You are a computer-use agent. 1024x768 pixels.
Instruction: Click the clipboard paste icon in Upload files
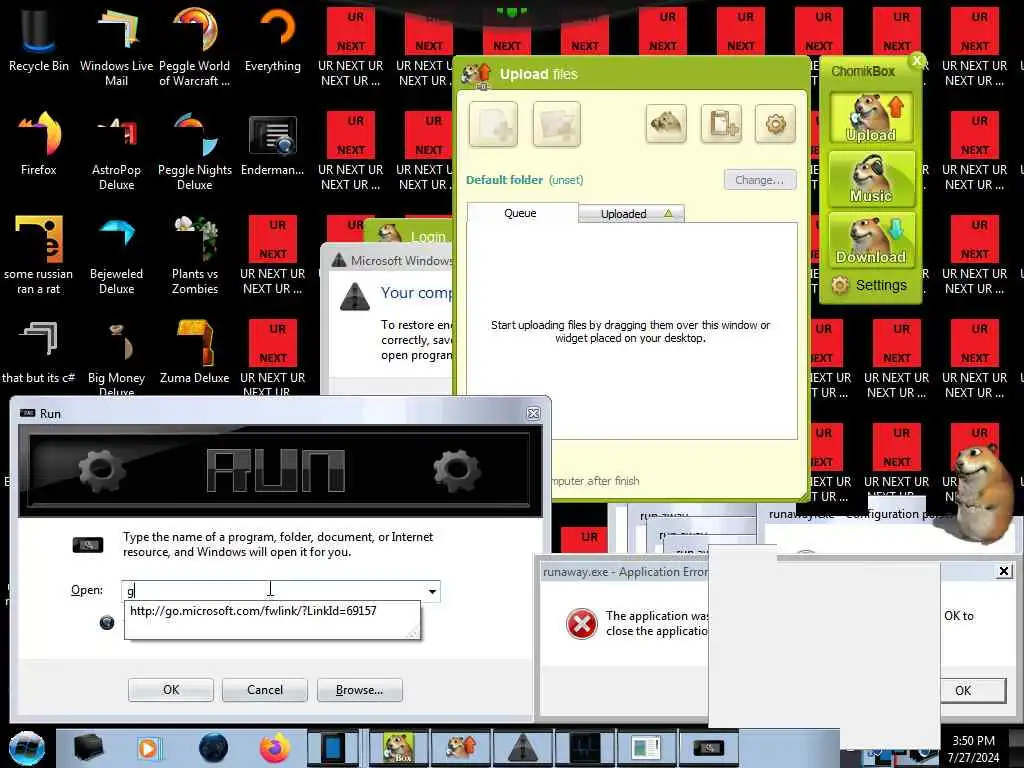point(722,123)
